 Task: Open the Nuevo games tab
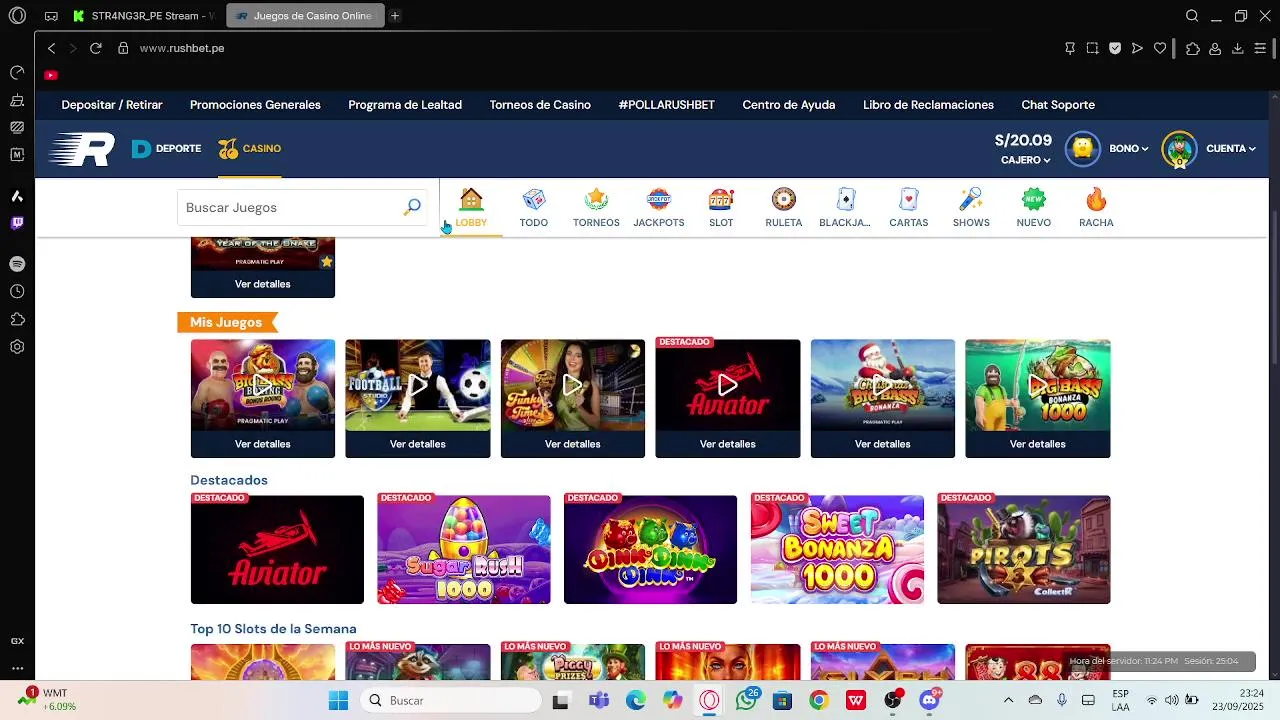(1033, 207)
